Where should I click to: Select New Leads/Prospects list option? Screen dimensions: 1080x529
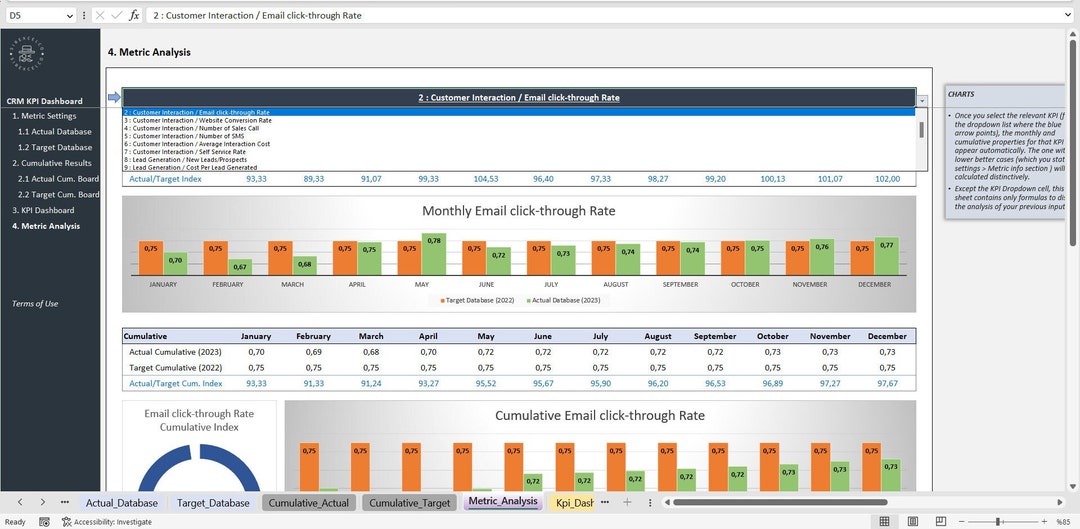[x=519, y=160]
